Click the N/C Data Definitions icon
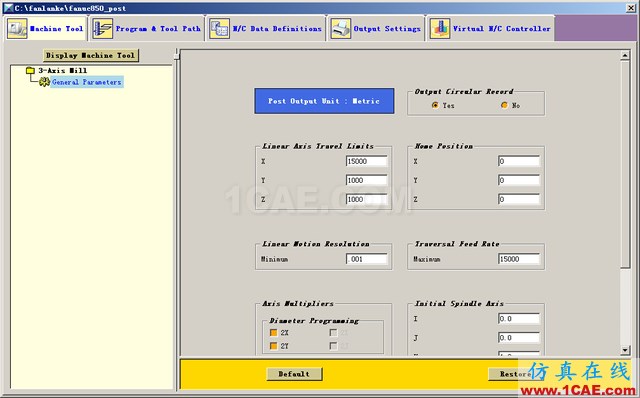 click(x=220, y=29)
